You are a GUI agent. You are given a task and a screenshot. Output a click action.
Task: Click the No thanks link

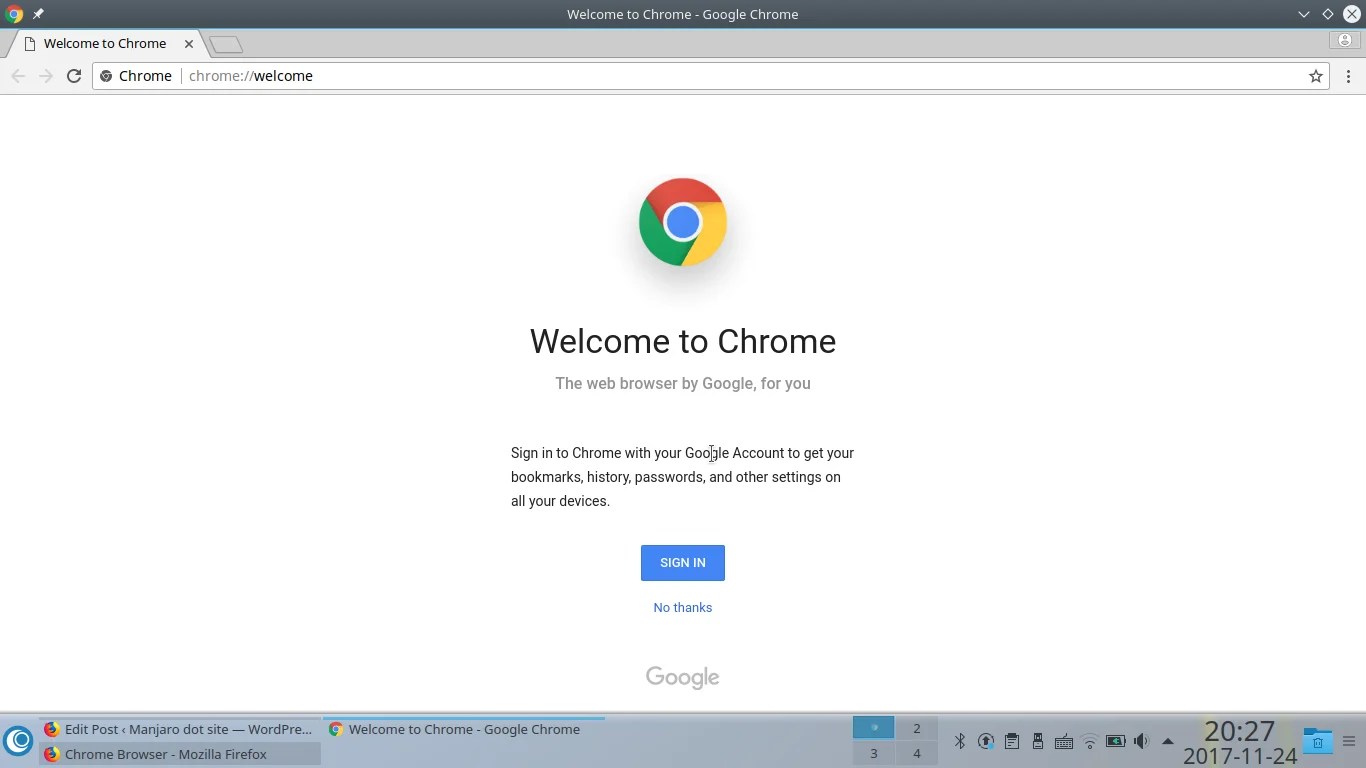point(682,608)
